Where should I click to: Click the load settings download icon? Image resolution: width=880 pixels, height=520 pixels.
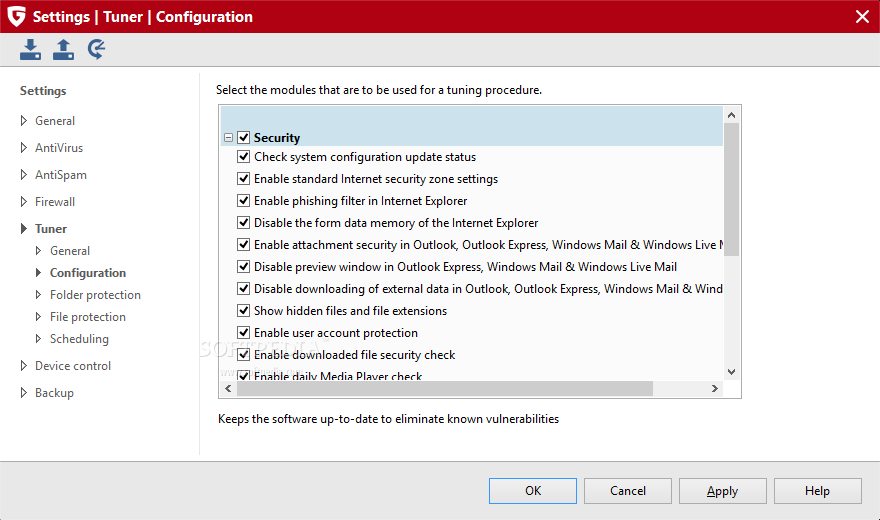(x=30, y=49)
